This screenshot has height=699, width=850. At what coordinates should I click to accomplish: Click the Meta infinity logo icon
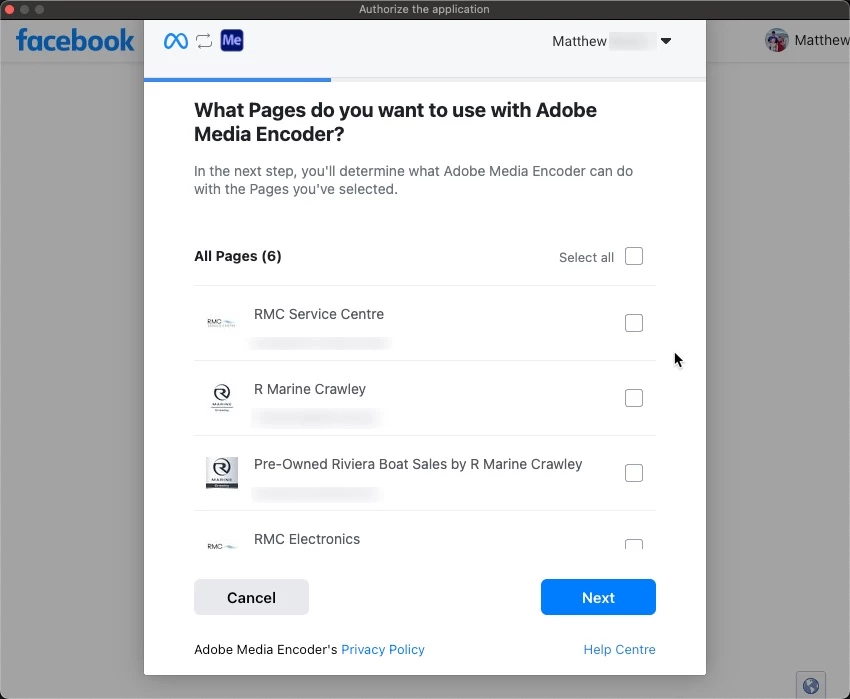tap(176, 41)
